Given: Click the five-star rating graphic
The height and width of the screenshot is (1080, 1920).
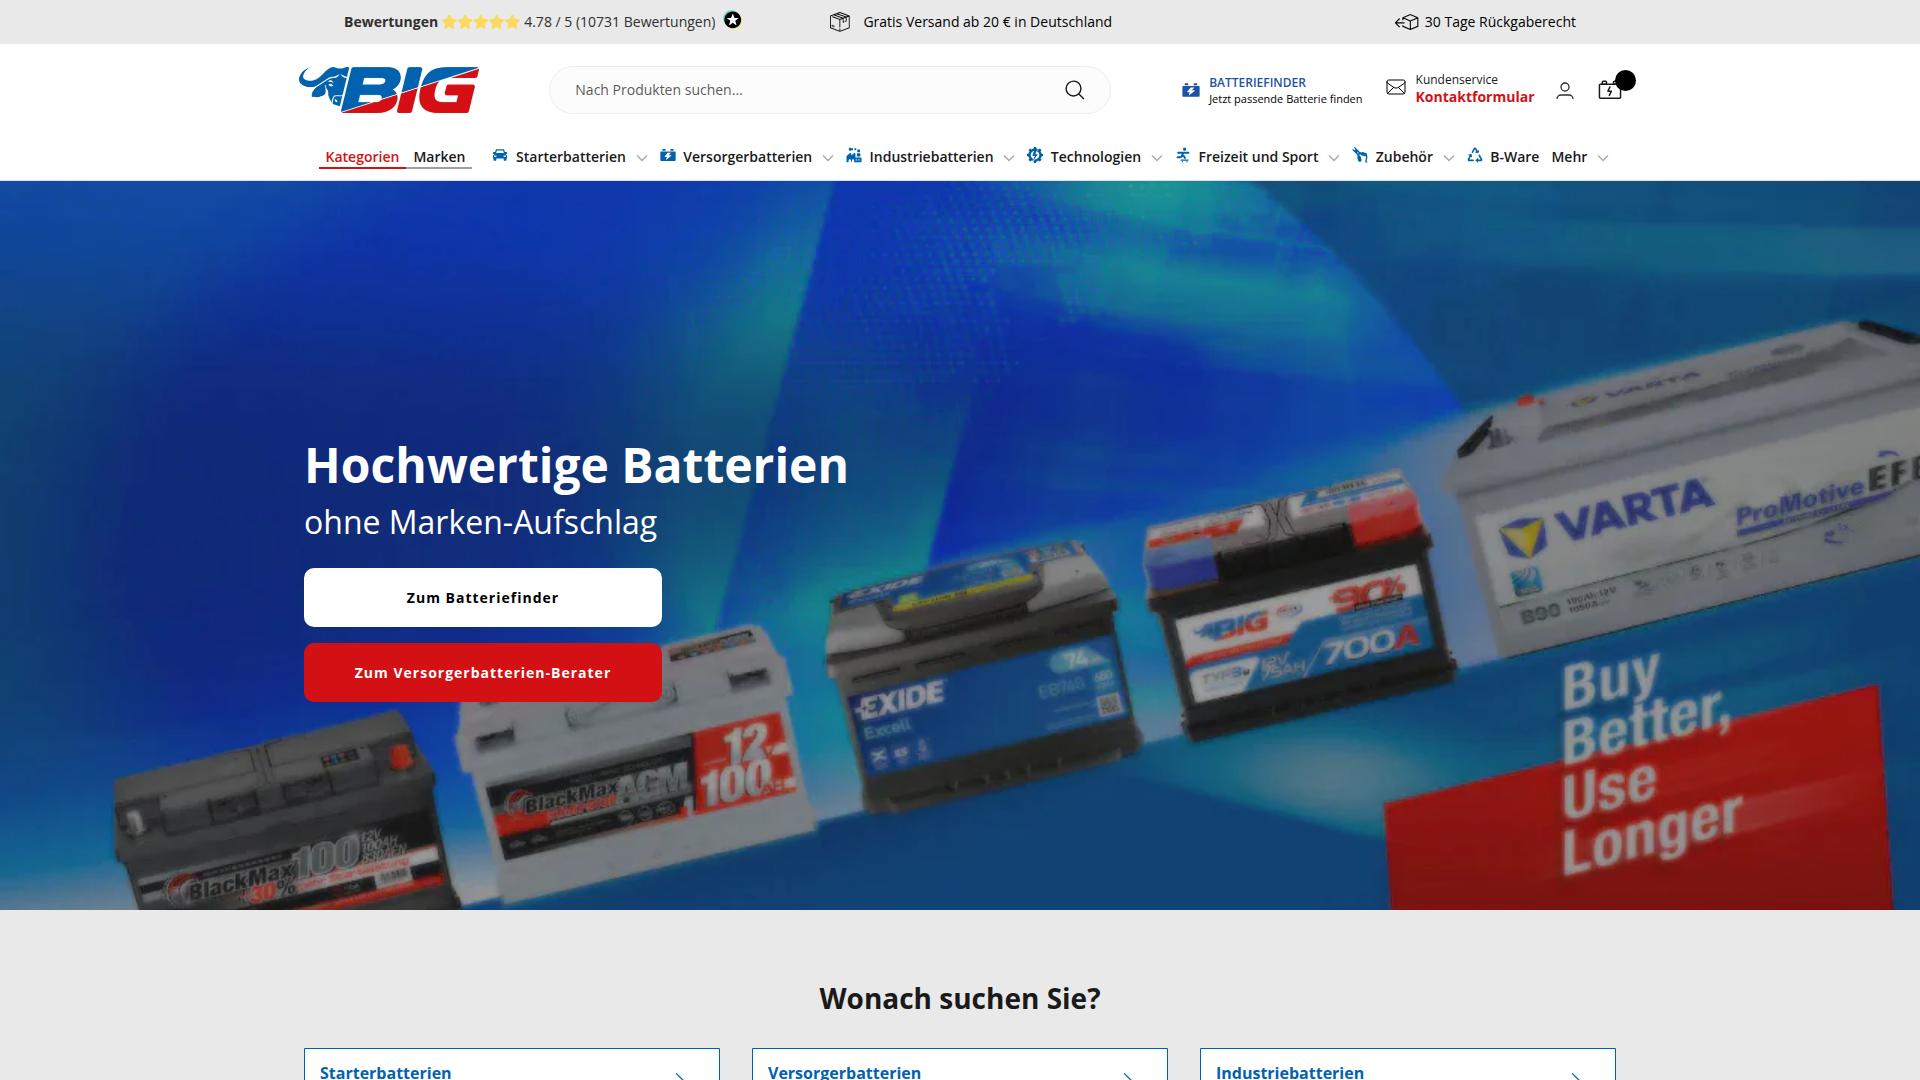Looking at the screenshot, I should pos(481,22).
